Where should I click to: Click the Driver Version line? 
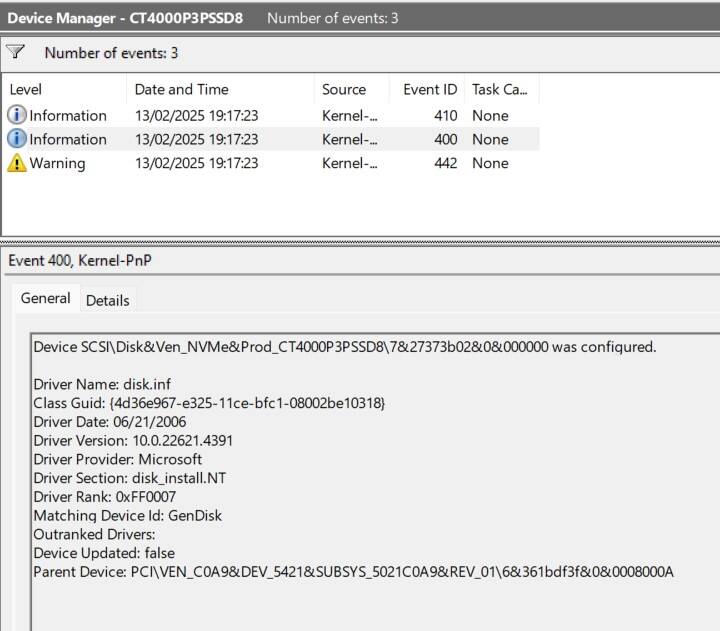(x=133, y=440)
